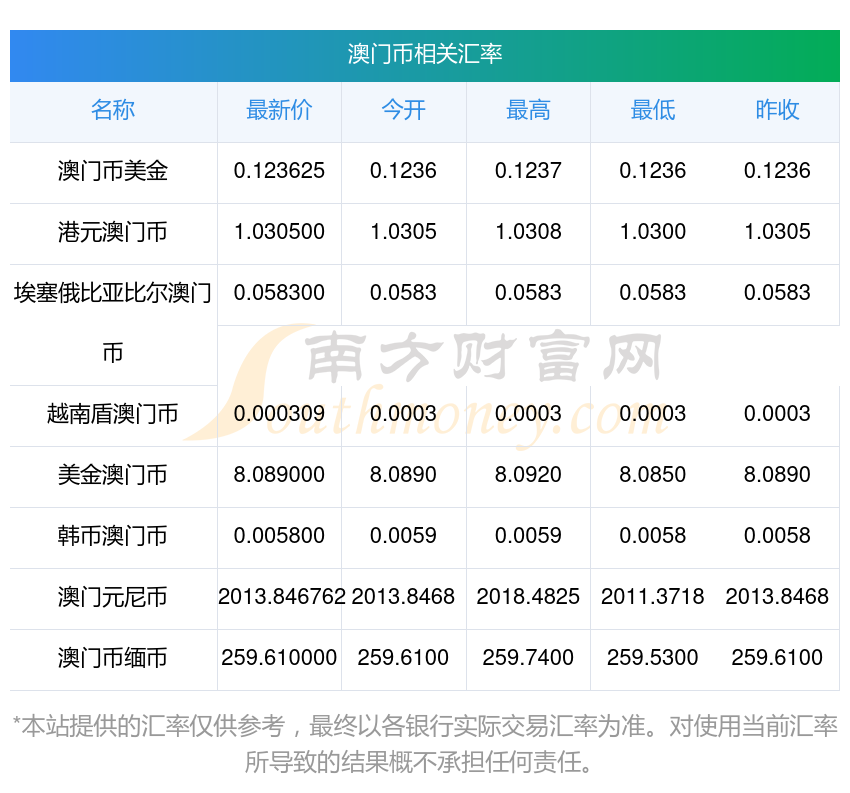Select the 澳门币缅币 row name
850x793 pixels.
(x=113, y=658)
